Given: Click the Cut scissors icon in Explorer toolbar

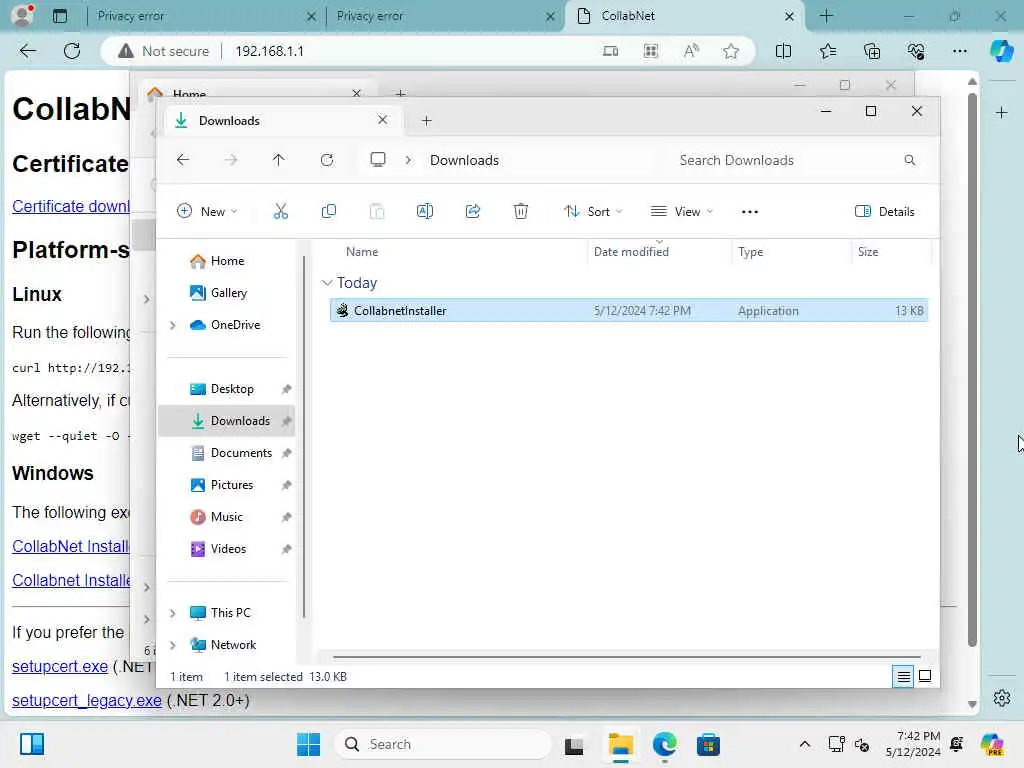Looking at the screenshot, I should (x=280, y=211).
